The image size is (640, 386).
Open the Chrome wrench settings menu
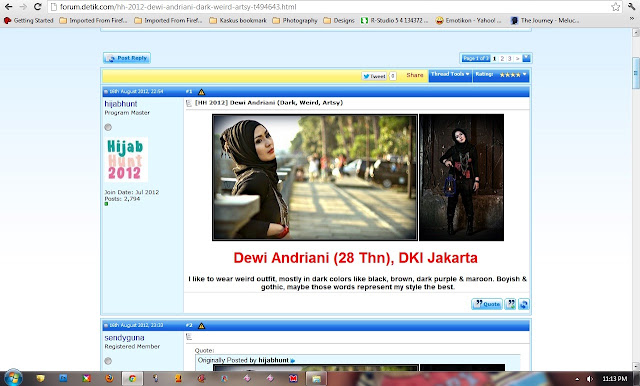click(632, 7)
